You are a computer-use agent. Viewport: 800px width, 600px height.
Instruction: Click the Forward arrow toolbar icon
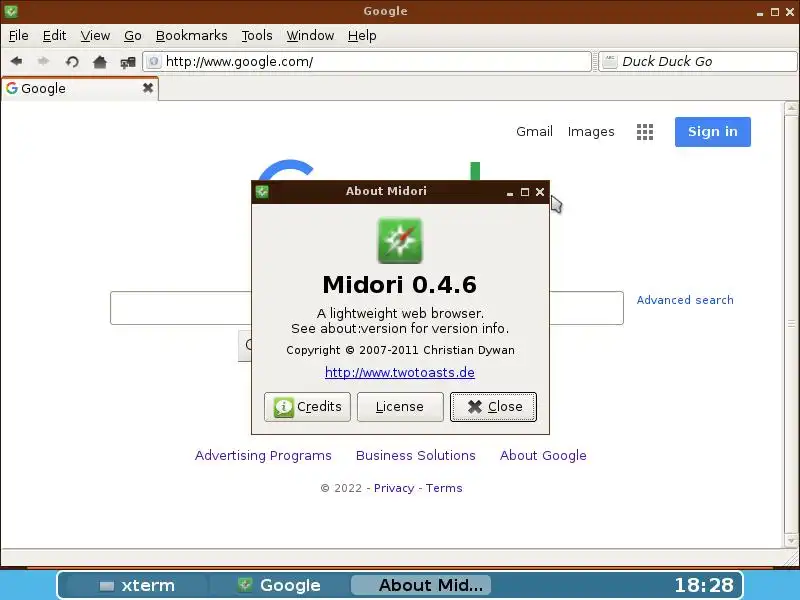[x=43, y=62]
